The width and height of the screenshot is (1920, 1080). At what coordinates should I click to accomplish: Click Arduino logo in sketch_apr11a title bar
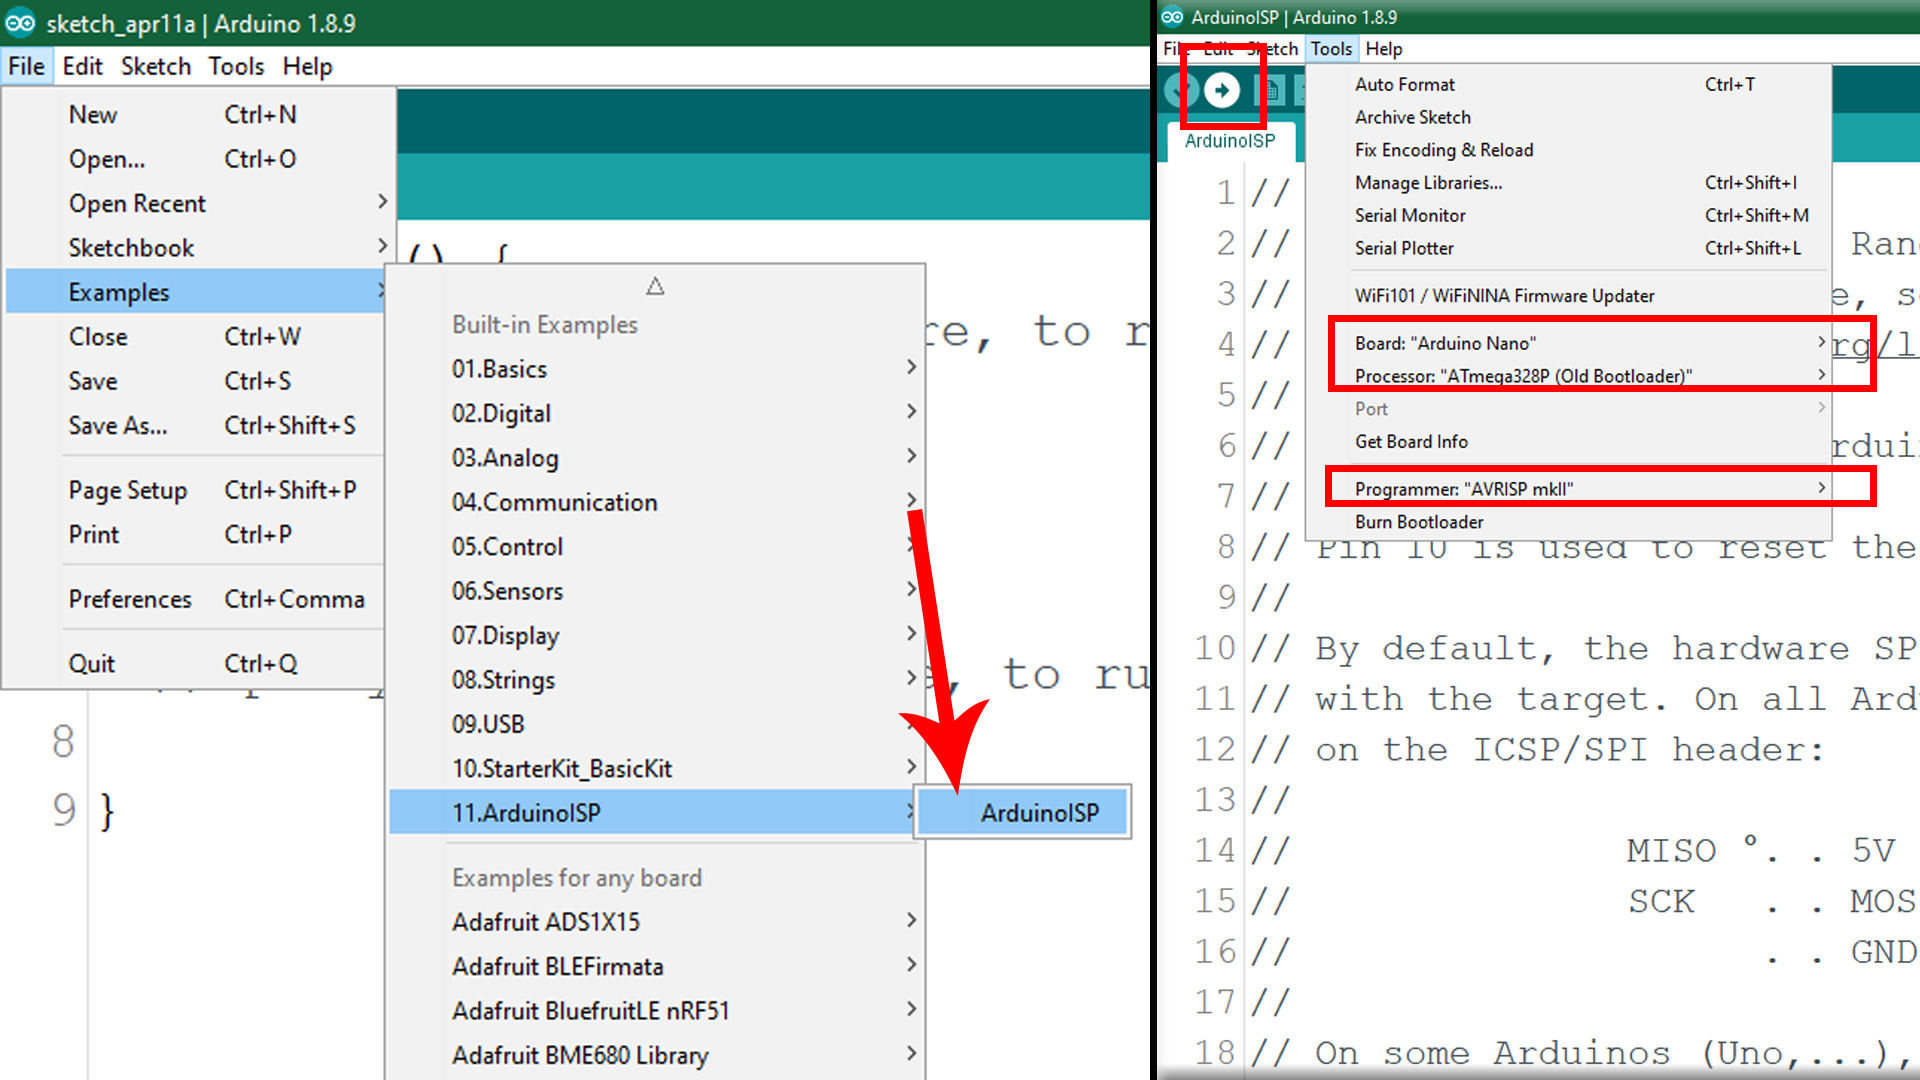point(20,23)
